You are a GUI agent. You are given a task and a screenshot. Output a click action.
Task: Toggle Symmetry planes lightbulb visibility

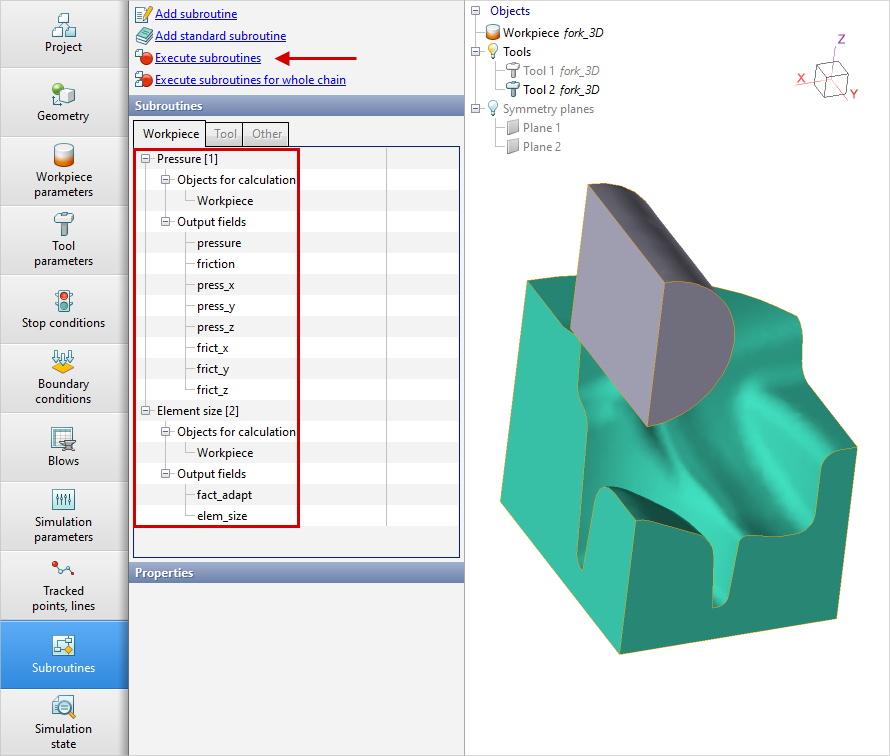click(x=492, y=109)
